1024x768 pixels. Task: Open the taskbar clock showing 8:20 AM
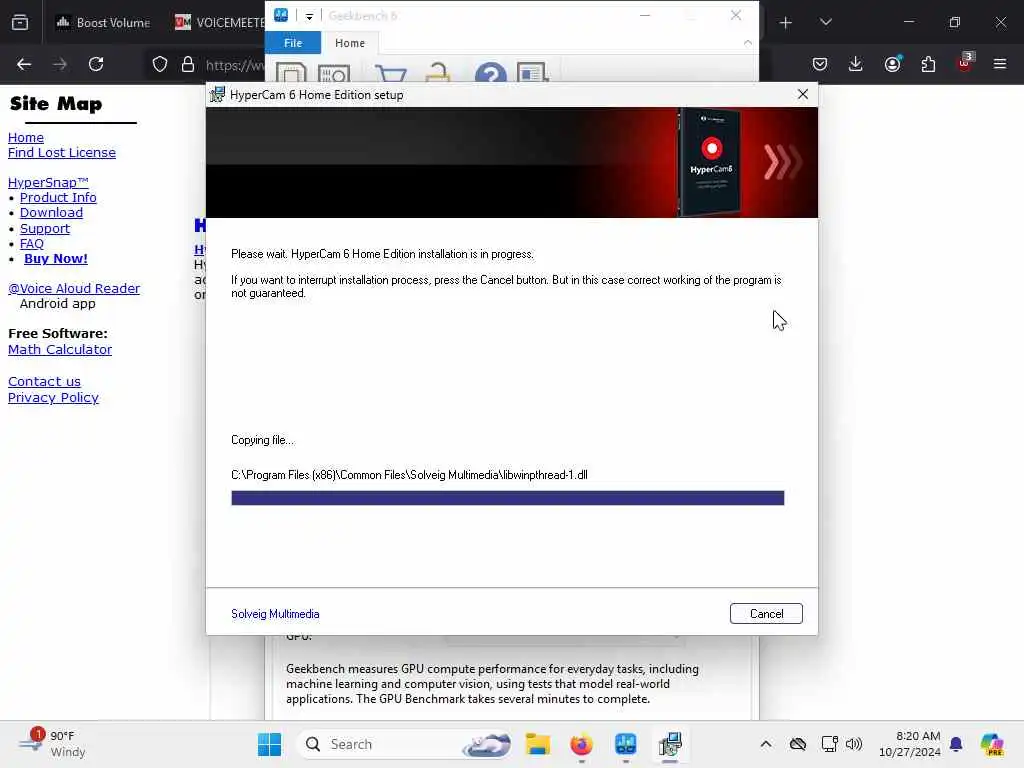(910, 744)
